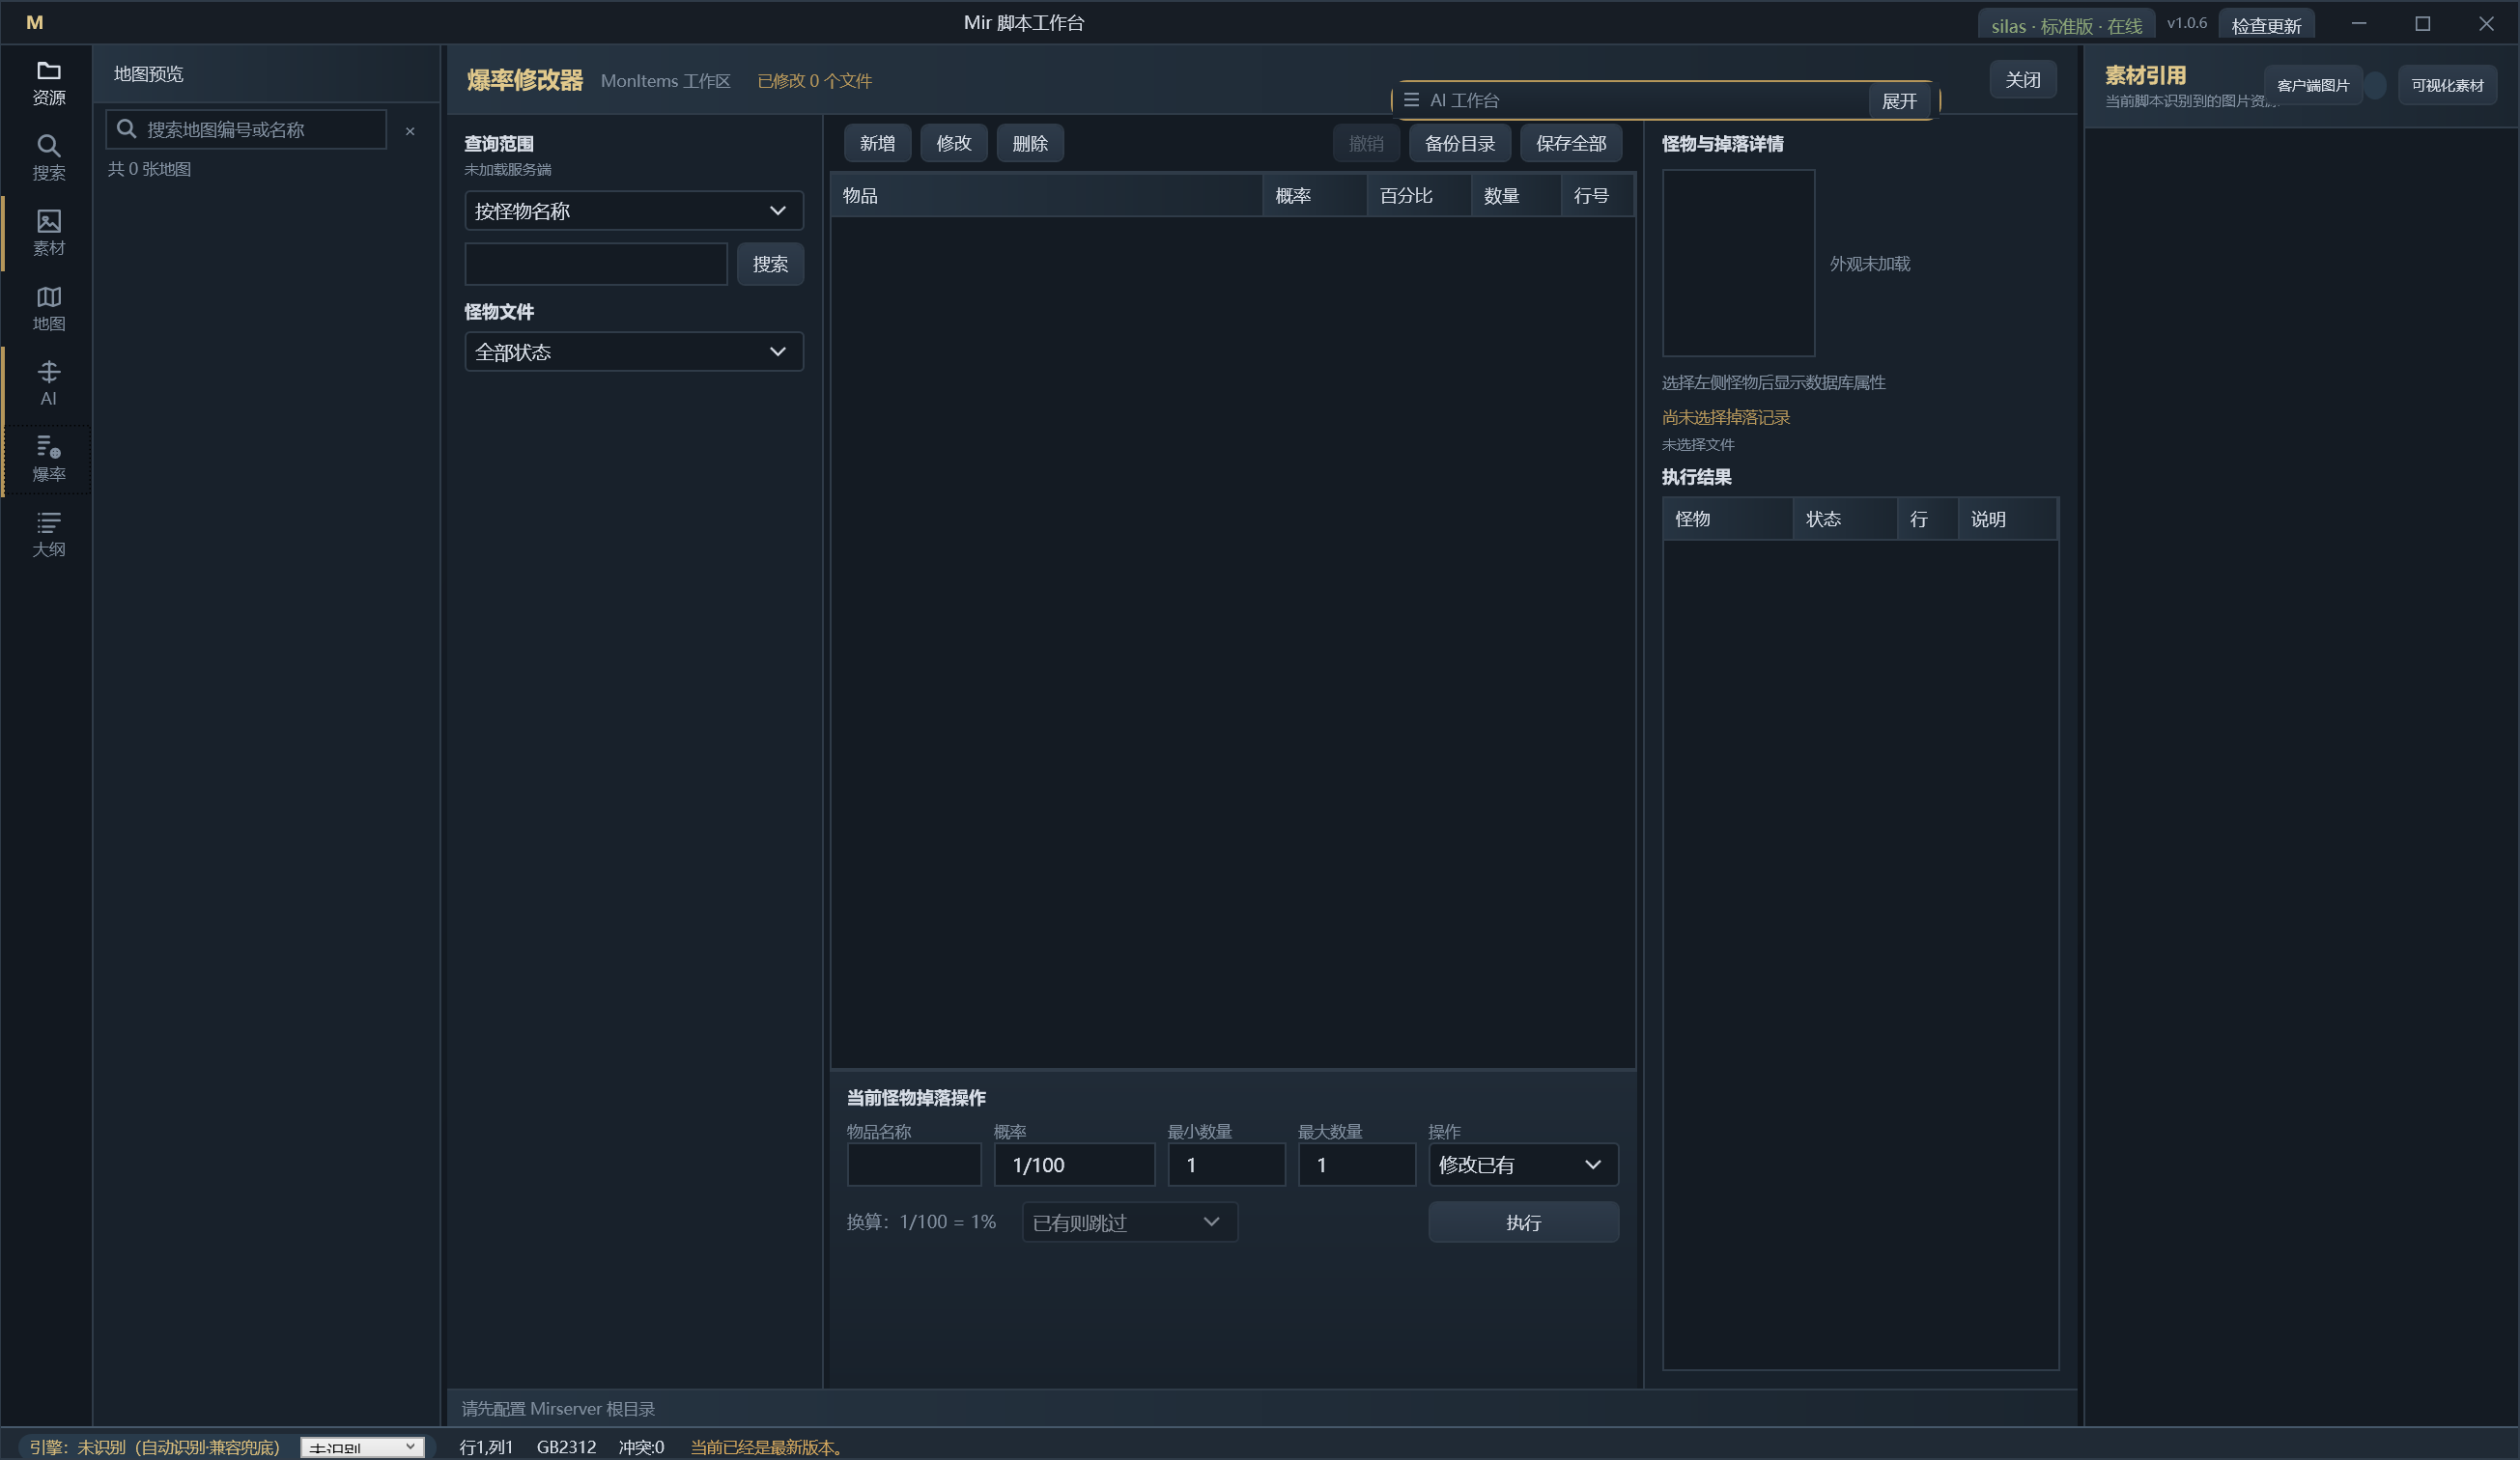Expand the AI 工作台 panel with 展开
The image size is (2520, 1460).
pos(1898,101)
